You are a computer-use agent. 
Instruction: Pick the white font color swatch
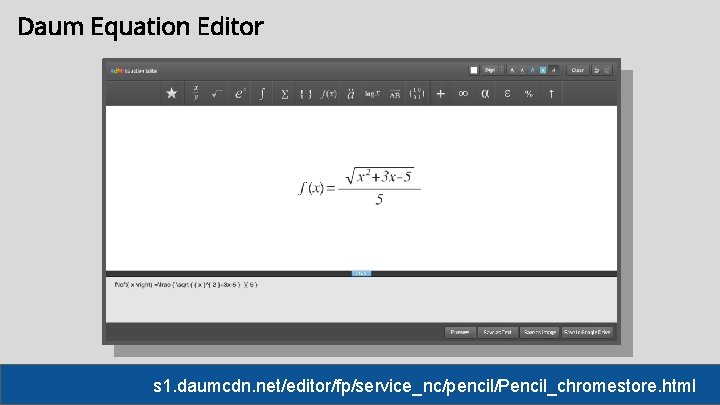(x=473, y=70)
